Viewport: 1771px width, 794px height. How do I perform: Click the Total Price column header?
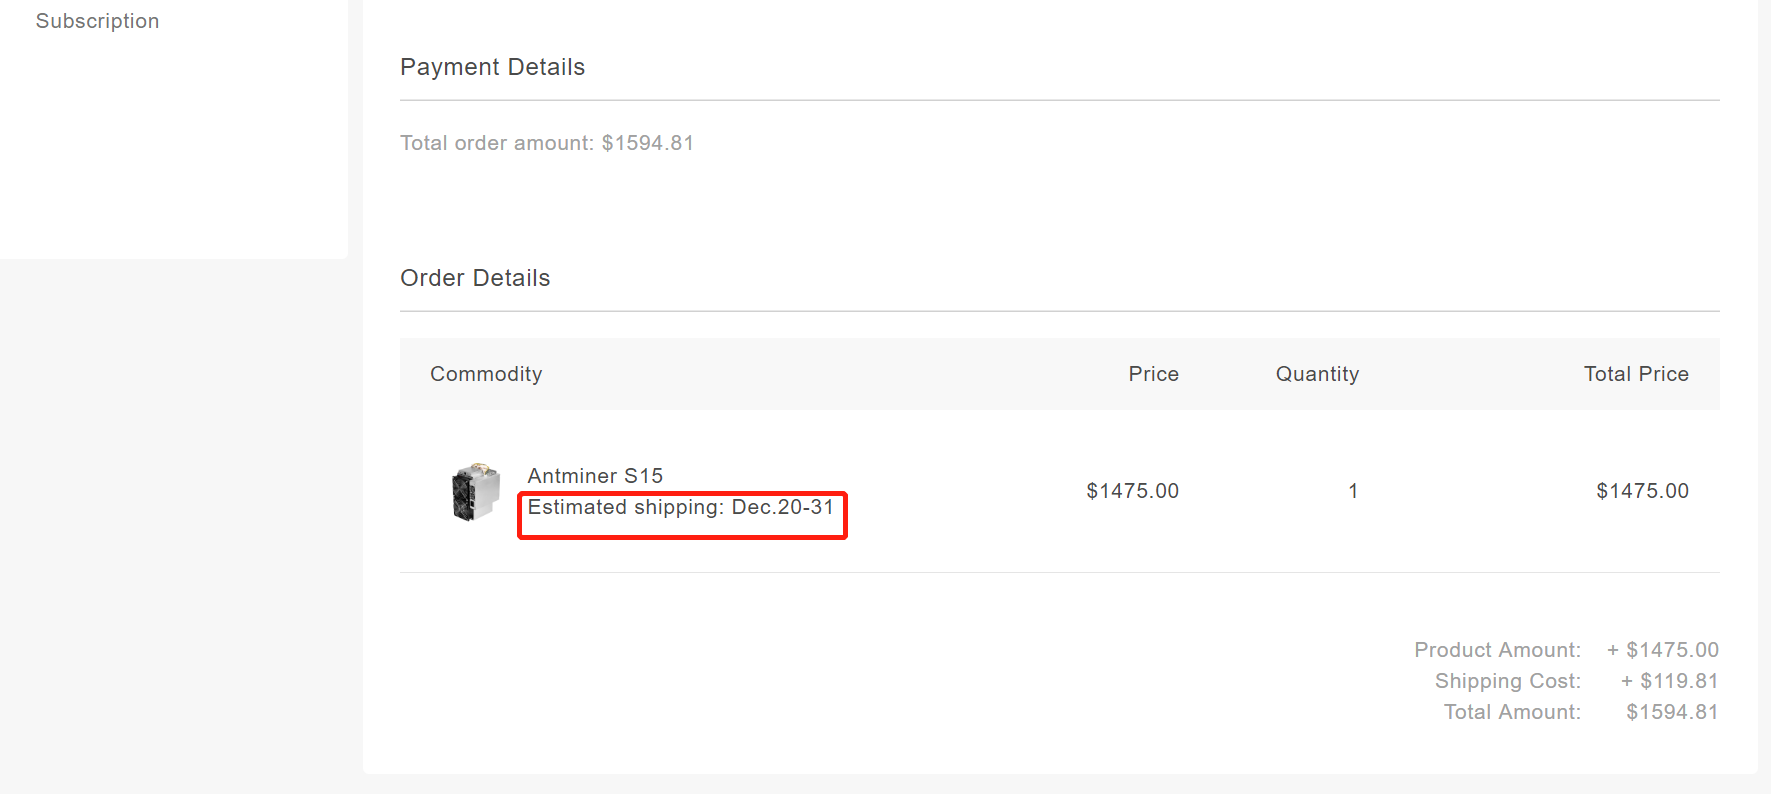tap(1636, 374)
